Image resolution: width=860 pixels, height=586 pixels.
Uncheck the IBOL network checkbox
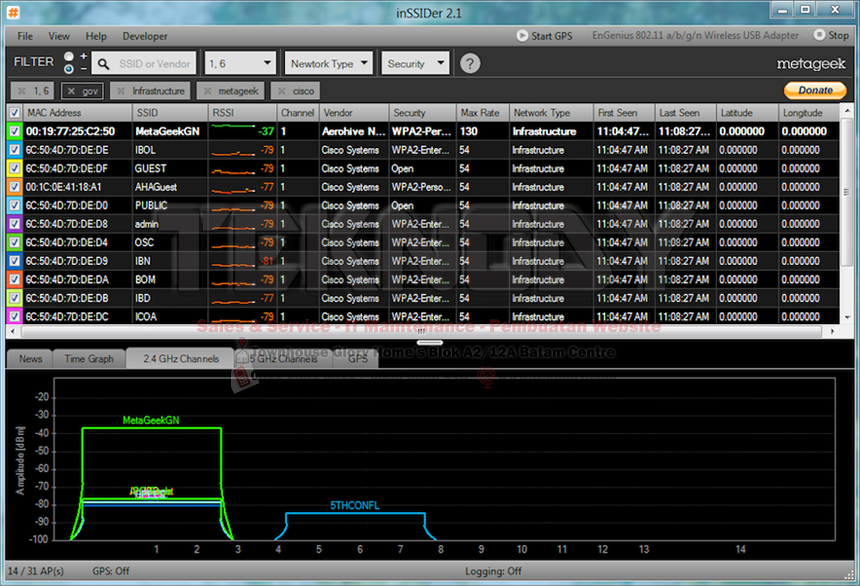pyautogui.click(x=14, y=150)
